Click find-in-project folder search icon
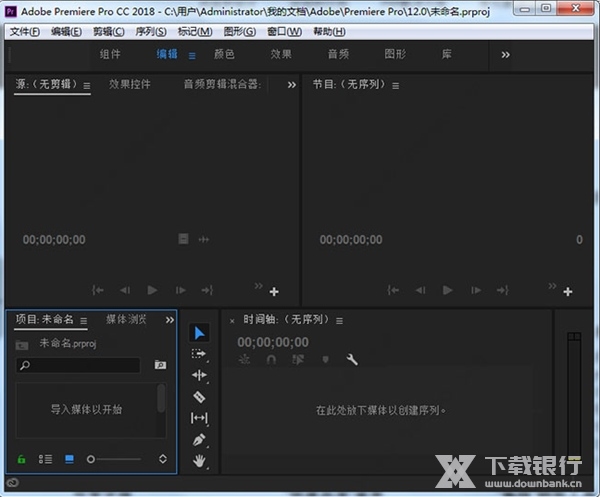Viewport: 600px width, 497px height. coord(160,365)
